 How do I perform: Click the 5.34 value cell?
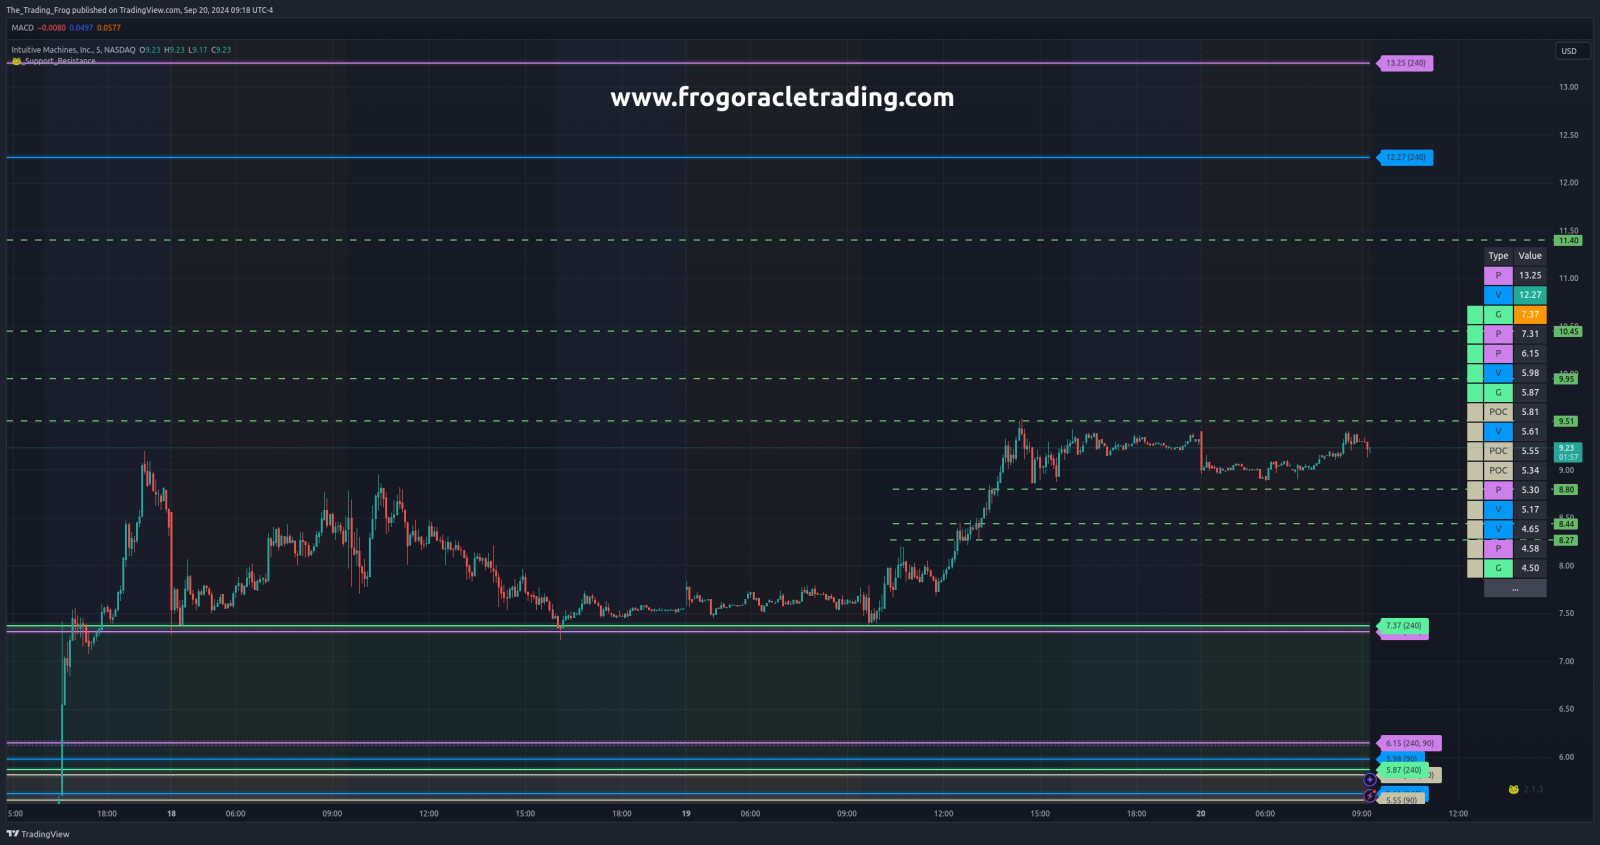(1530, 471)
